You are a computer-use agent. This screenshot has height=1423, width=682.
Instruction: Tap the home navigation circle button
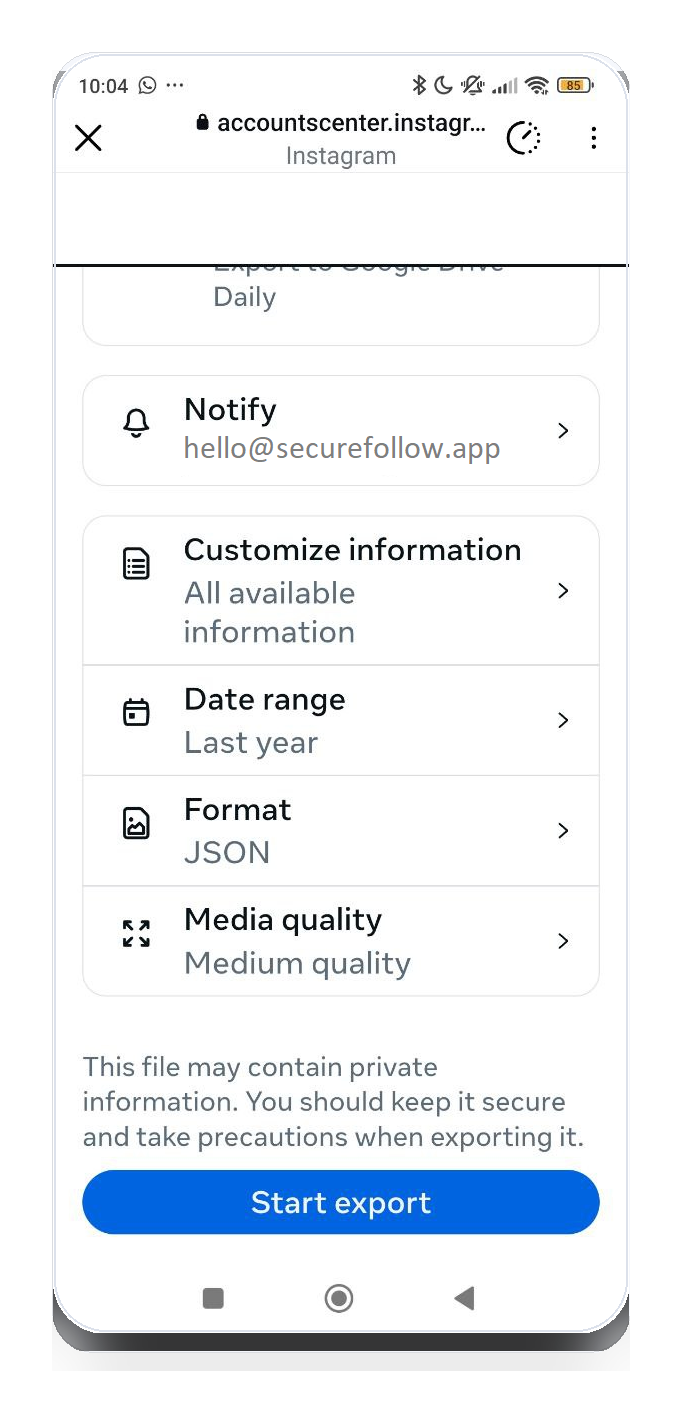[339, 1298]
